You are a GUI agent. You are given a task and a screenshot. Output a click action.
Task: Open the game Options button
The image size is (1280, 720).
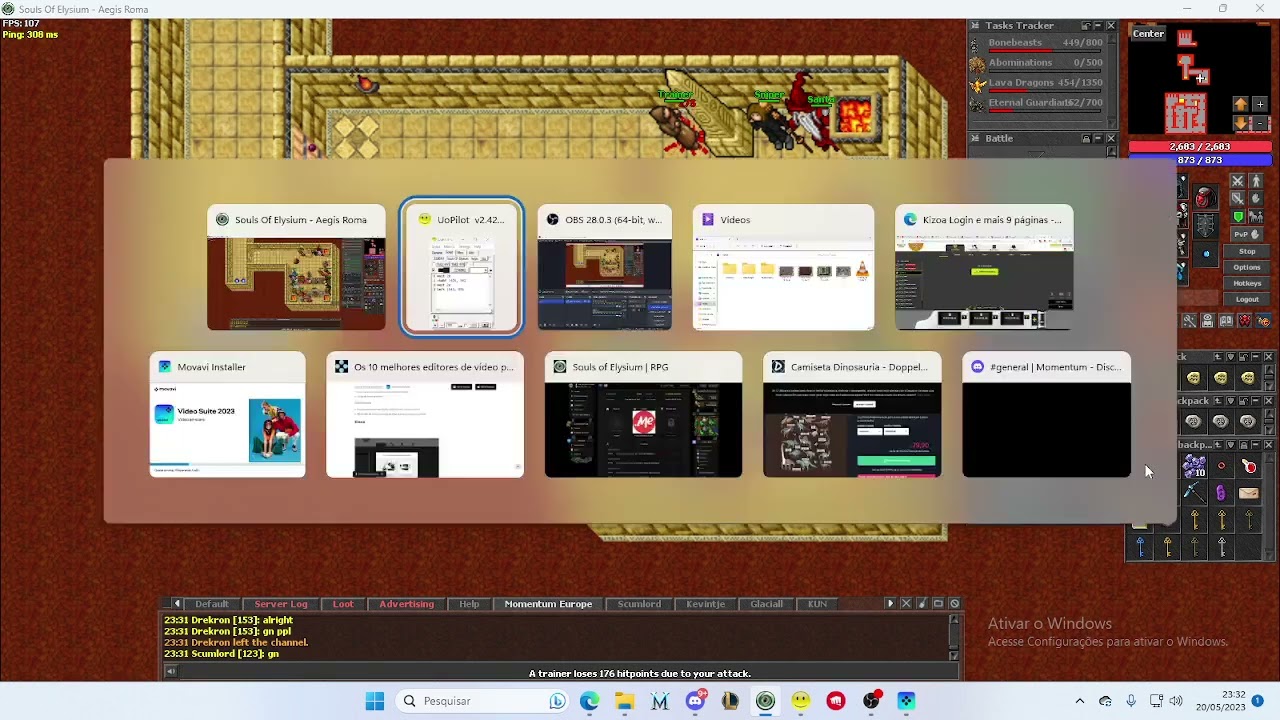[1247, 267]
